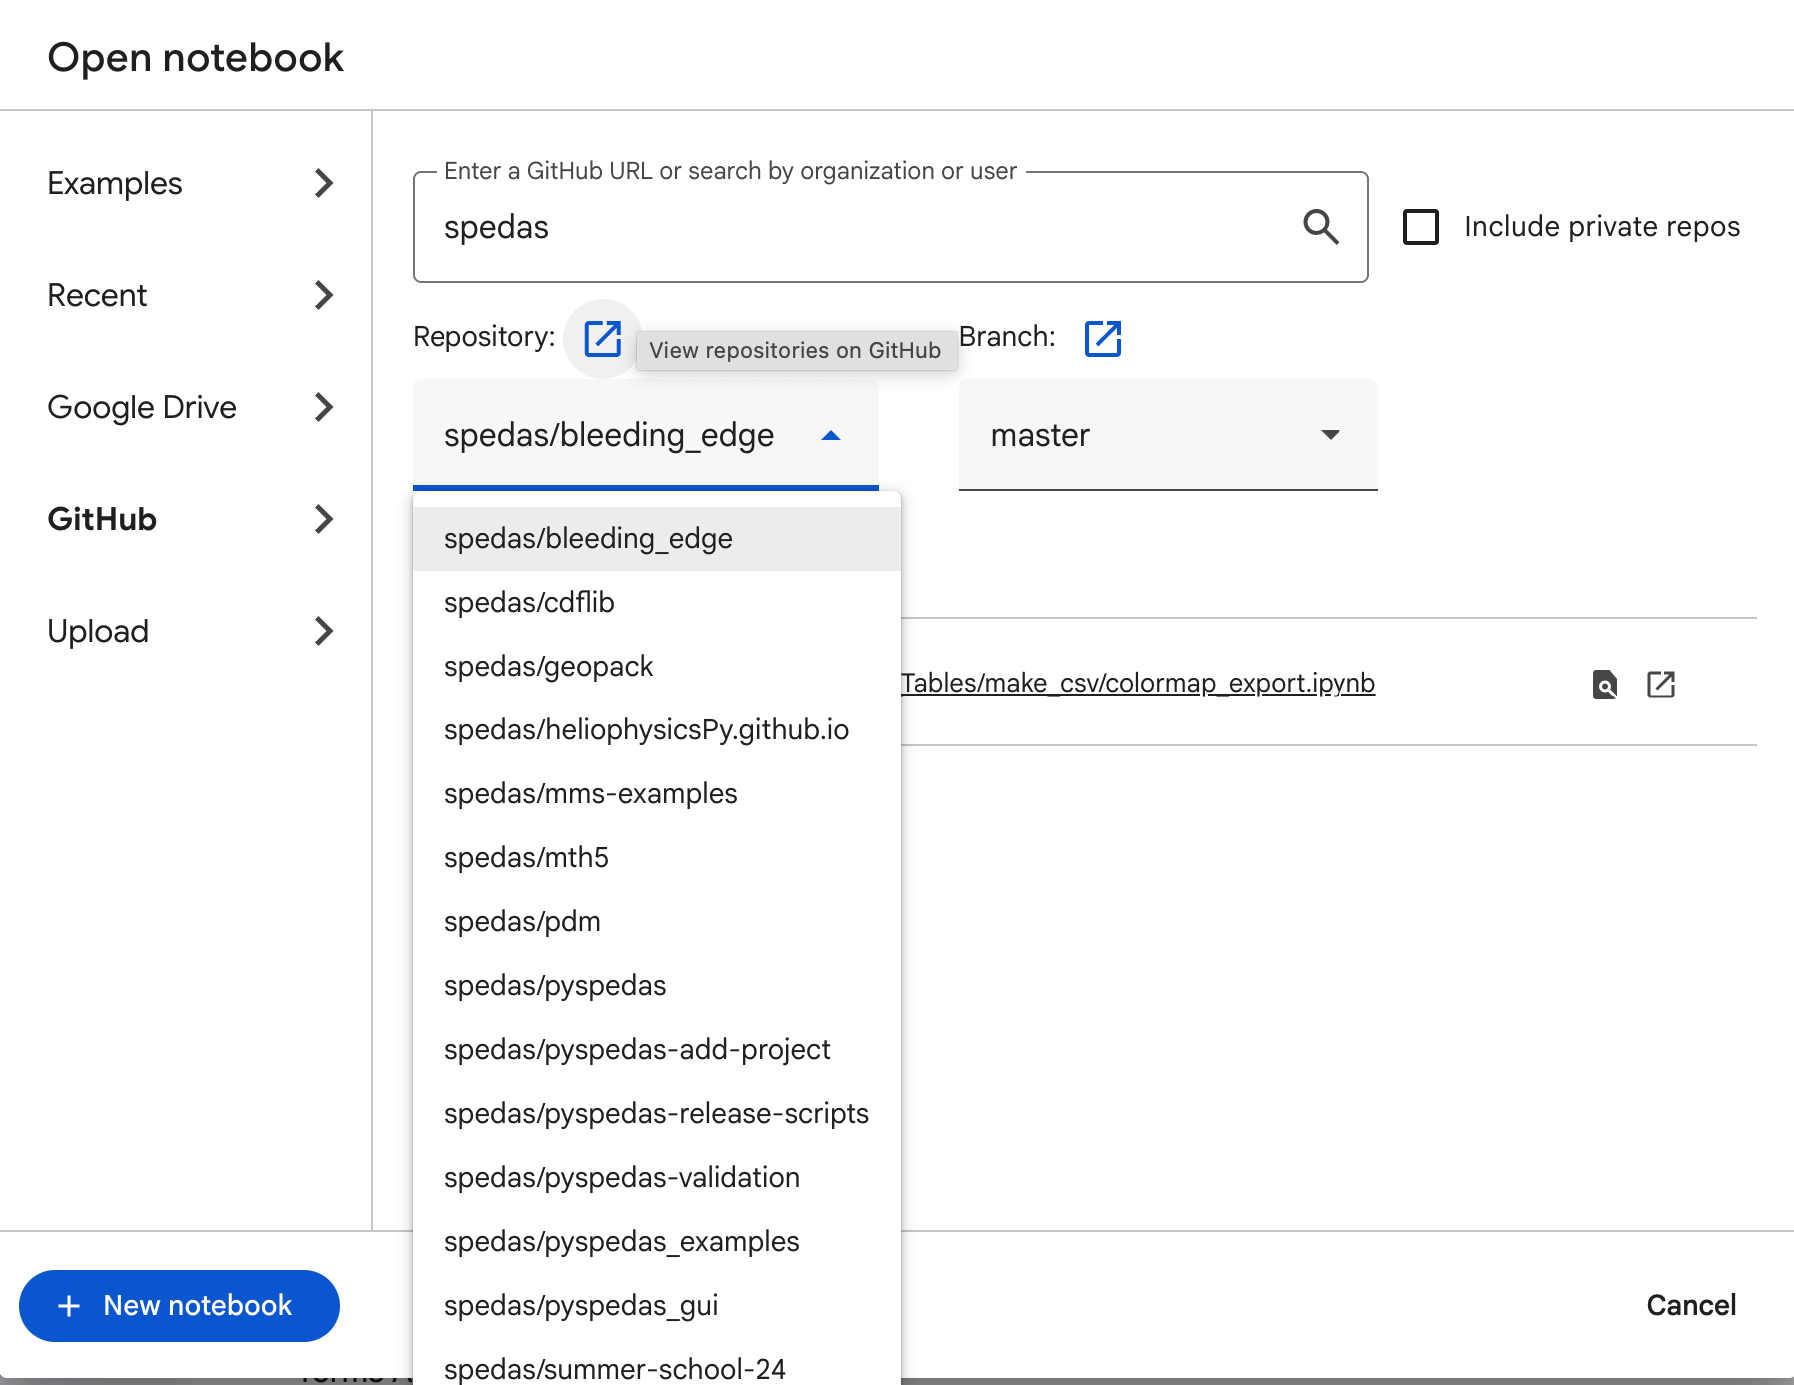Click the Cancel button
The height and width of the screenshot is (1385, 1794).
coord(1691,1306)
